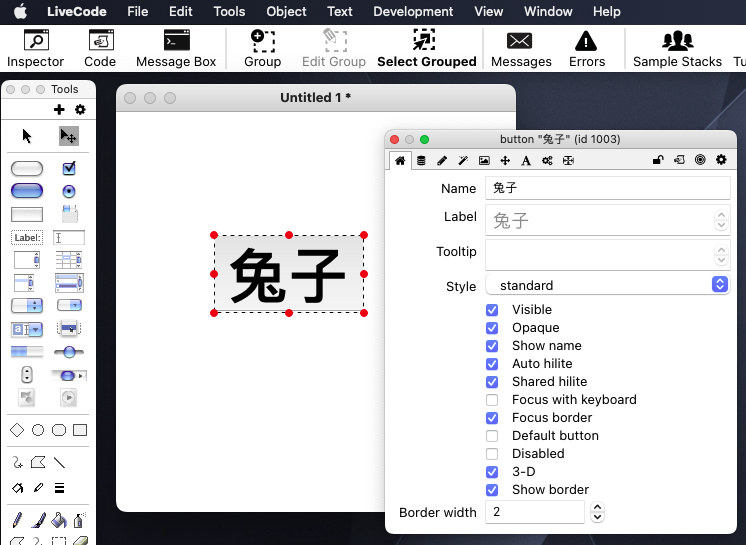This screenshot has height=545, width=746.
Task: Open the Custom Properties database tab
Action: pyautogui.click(x=421, y=160)
